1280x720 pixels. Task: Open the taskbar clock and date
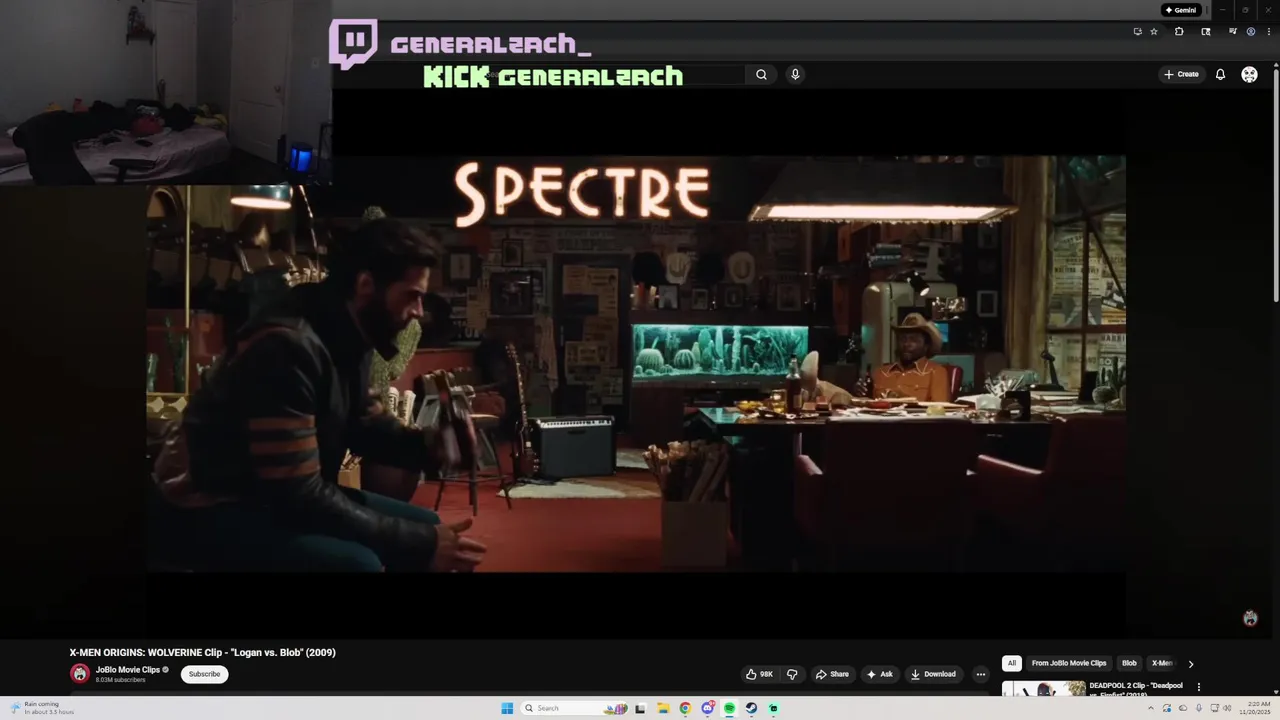(x=1257, y=708)
